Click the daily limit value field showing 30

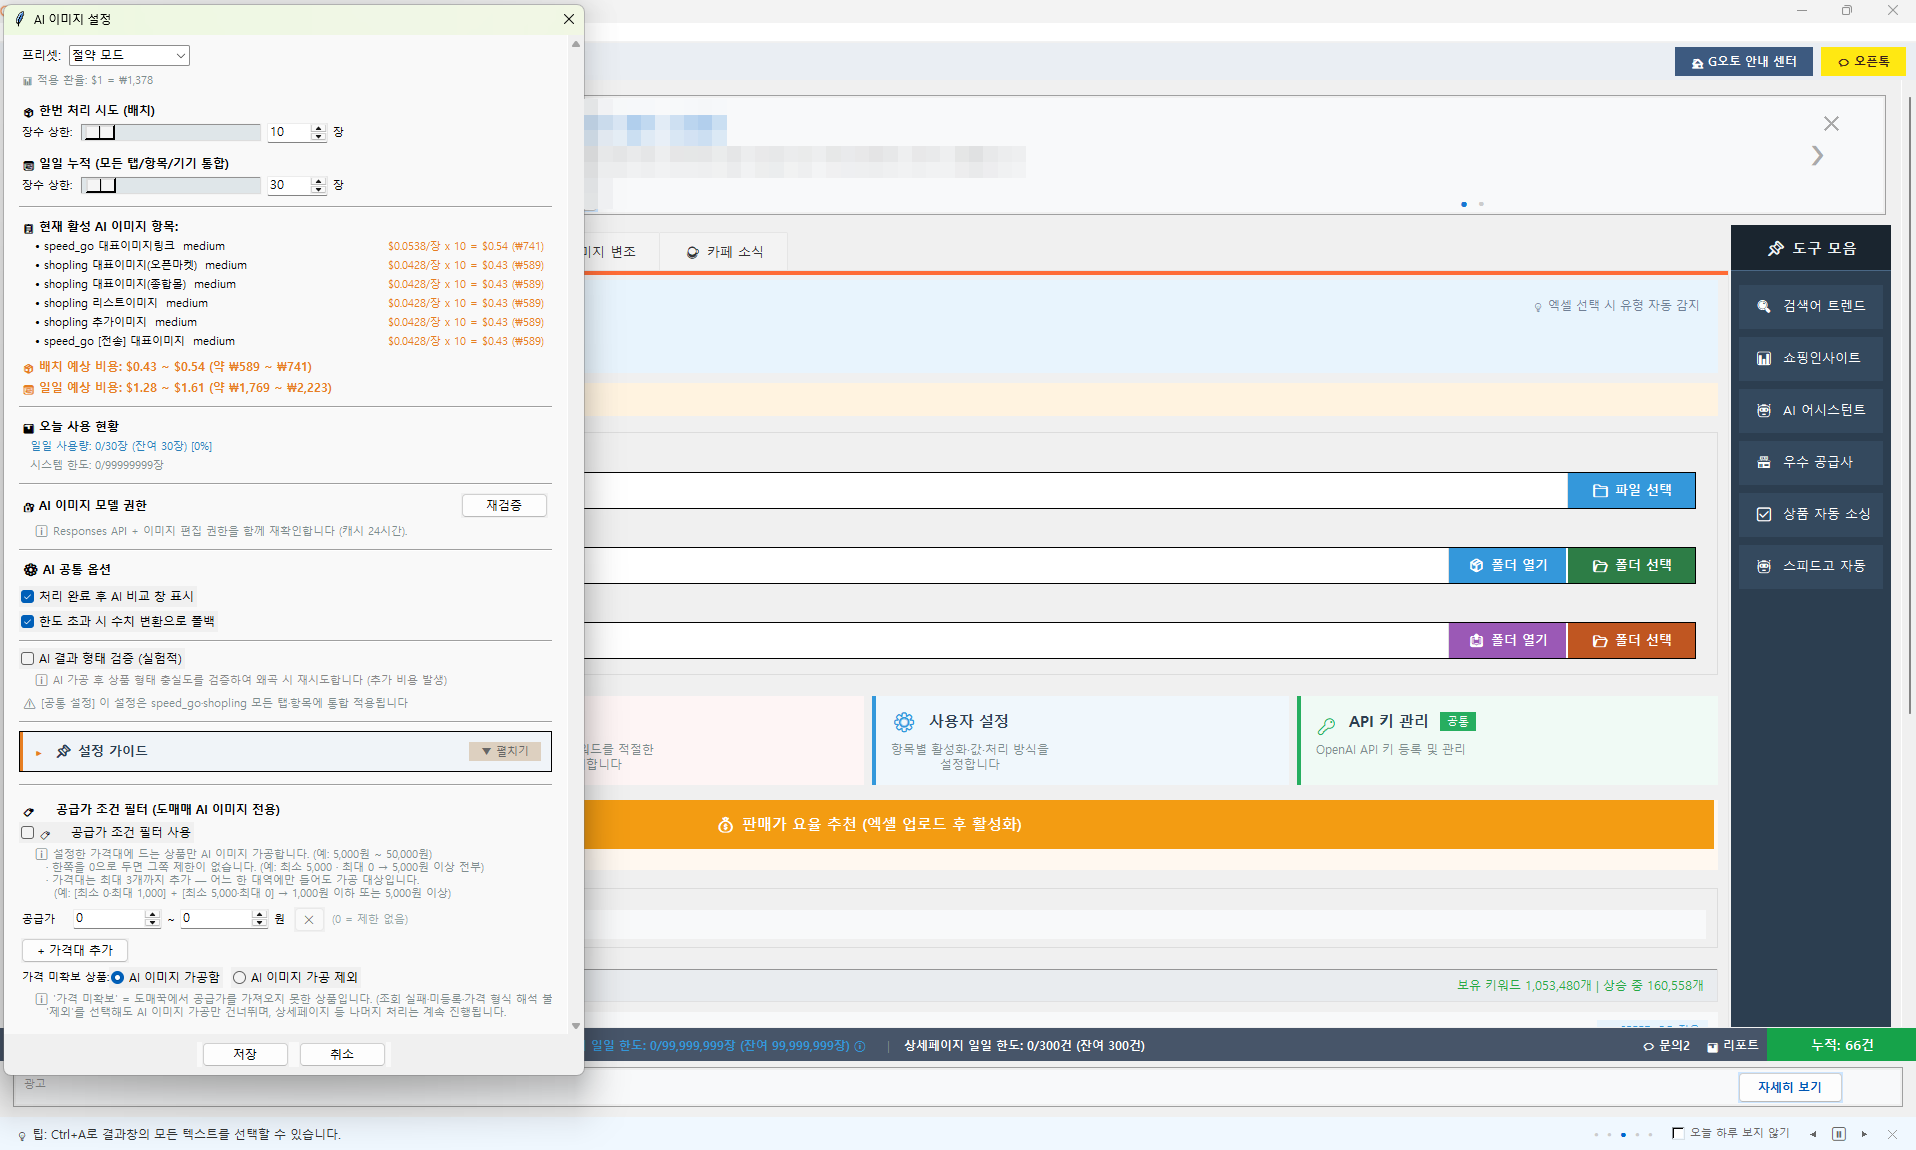click(x=288, y=185)
